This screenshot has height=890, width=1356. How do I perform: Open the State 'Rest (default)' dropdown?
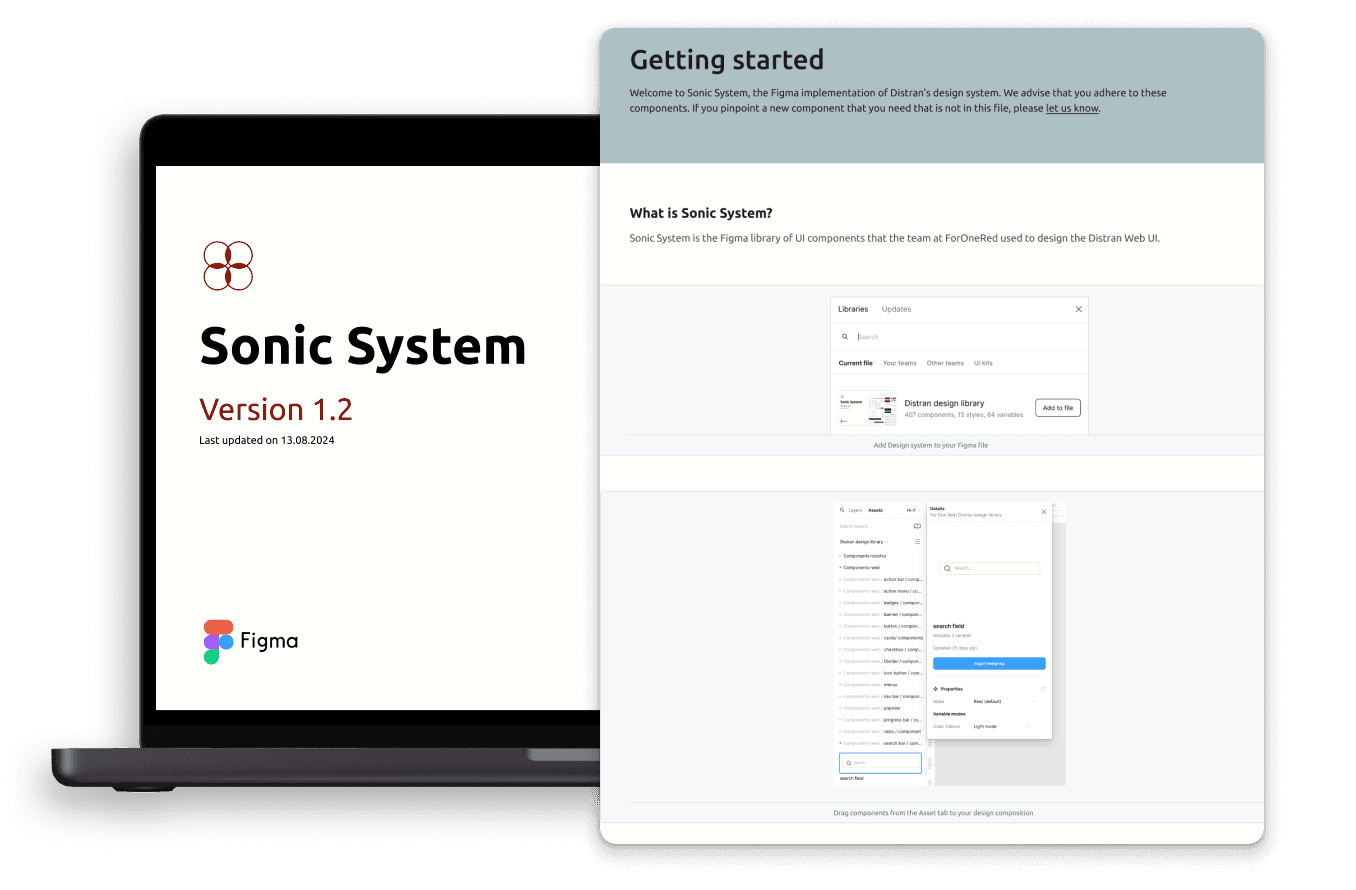(1004, 701)
